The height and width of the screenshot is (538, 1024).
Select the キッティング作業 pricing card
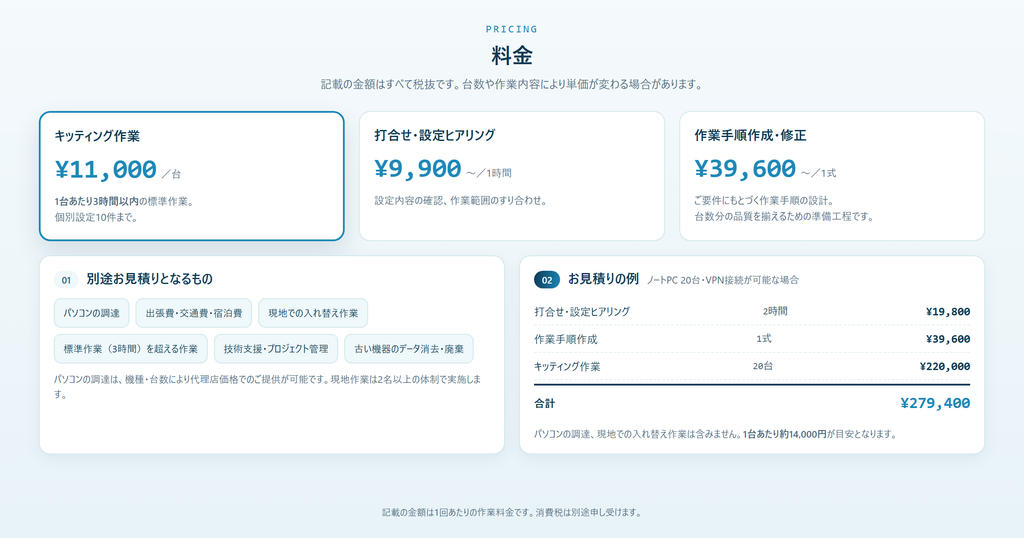(x=191, y=176)
